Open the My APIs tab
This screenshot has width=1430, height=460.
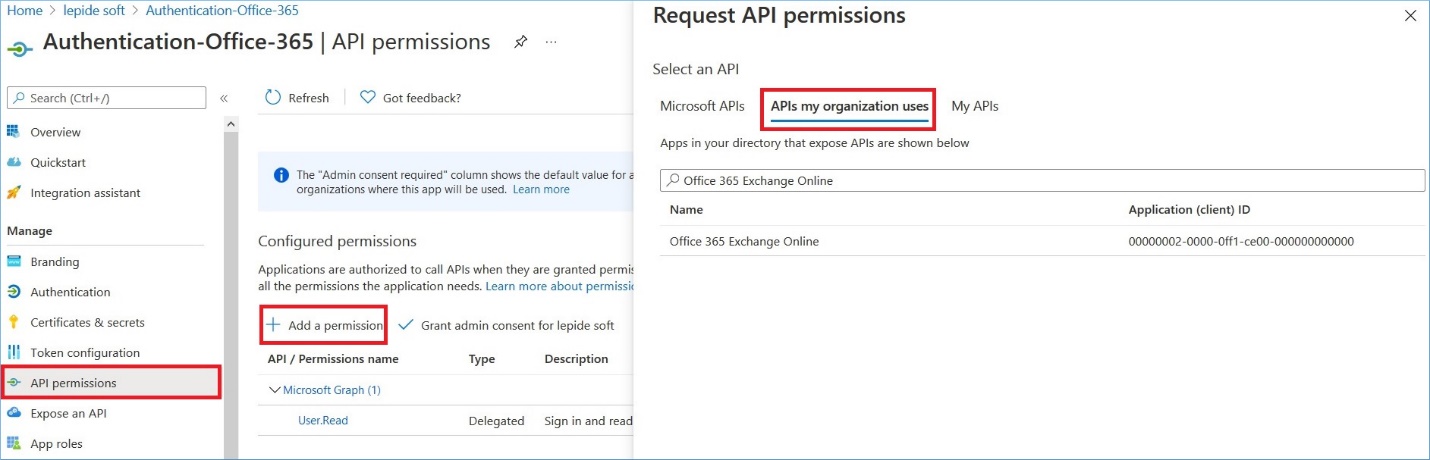click(x=975, y=106)
